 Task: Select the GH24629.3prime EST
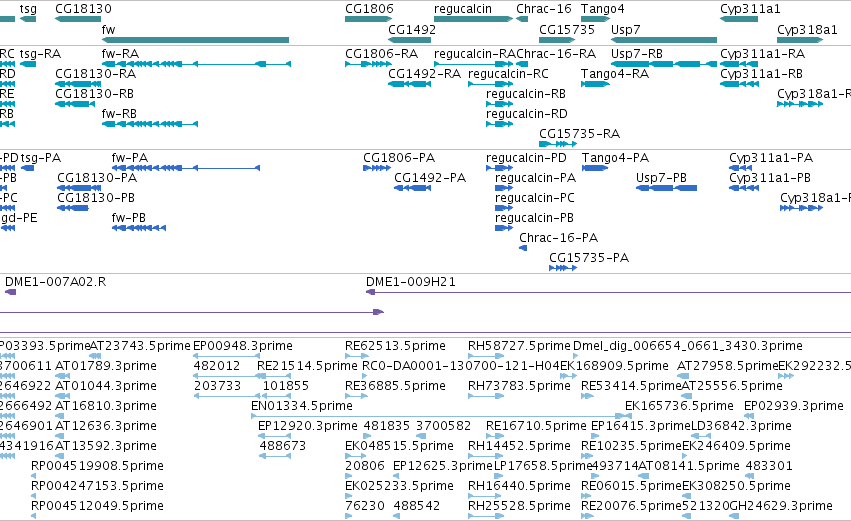[734, 516]
